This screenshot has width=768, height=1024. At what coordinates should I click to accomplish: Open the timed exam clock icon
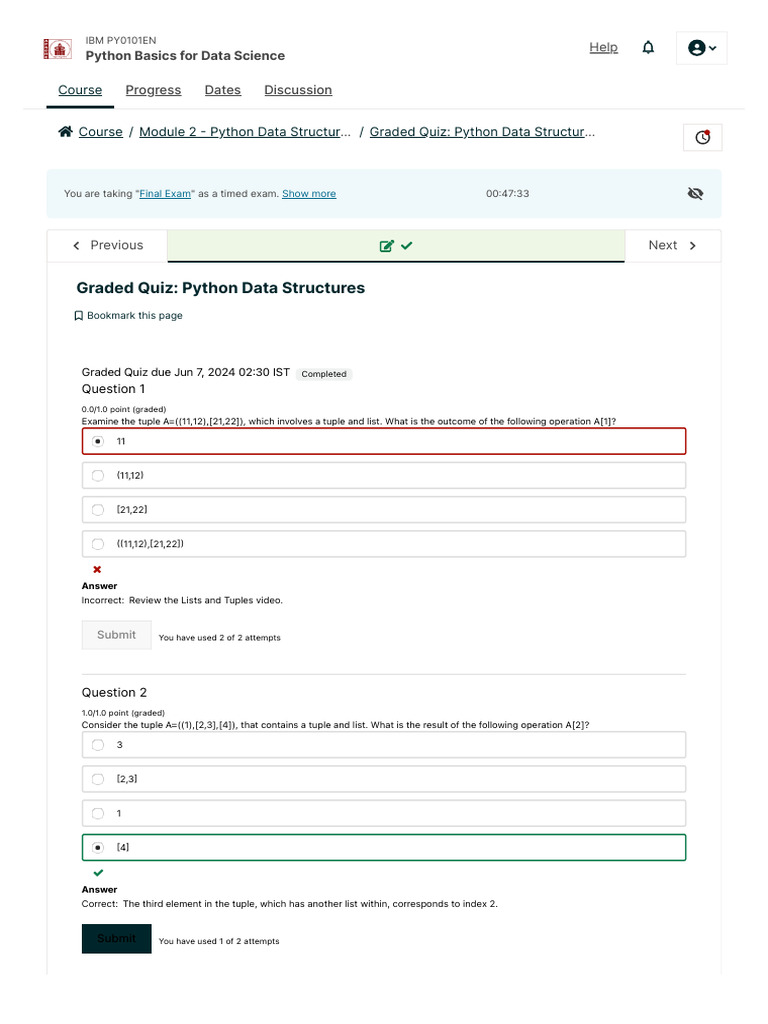point(702,138)
